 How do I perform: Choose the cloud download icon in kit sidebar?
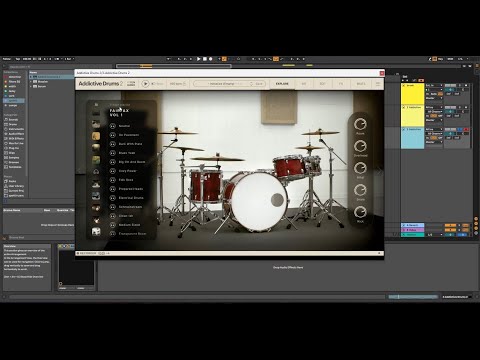pos(96,172)
